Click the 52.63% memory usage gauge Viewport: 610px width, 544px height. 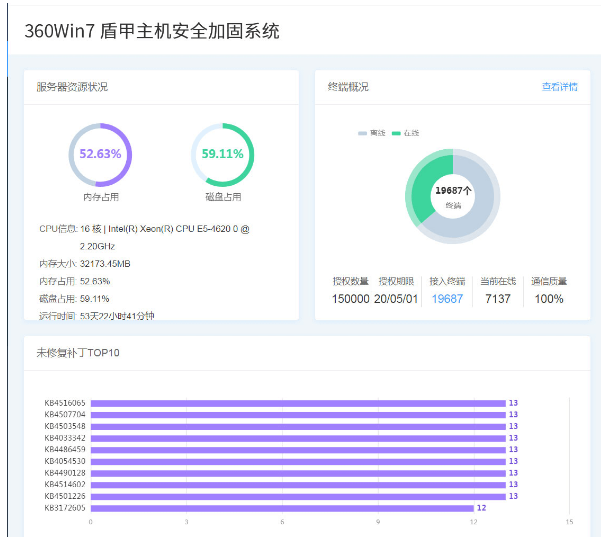[100, 154]
